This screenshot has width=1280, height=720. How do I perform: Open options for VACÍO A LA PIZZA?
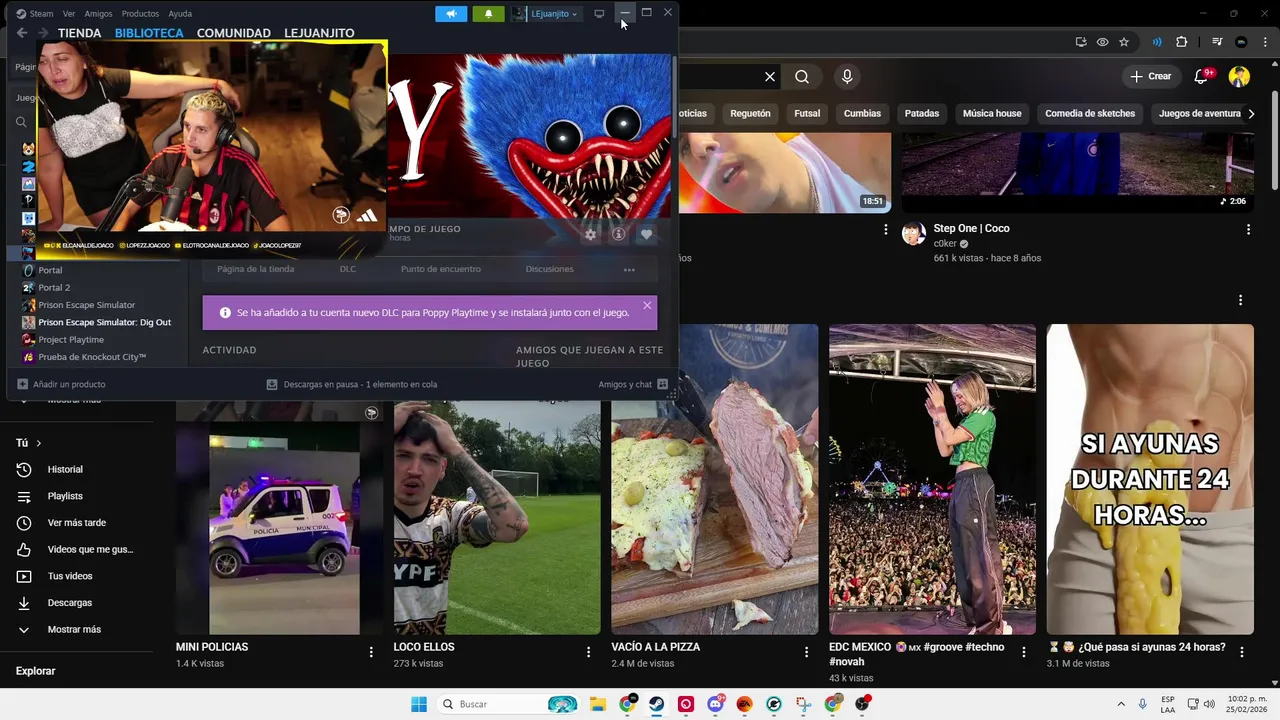pos(806,652)
